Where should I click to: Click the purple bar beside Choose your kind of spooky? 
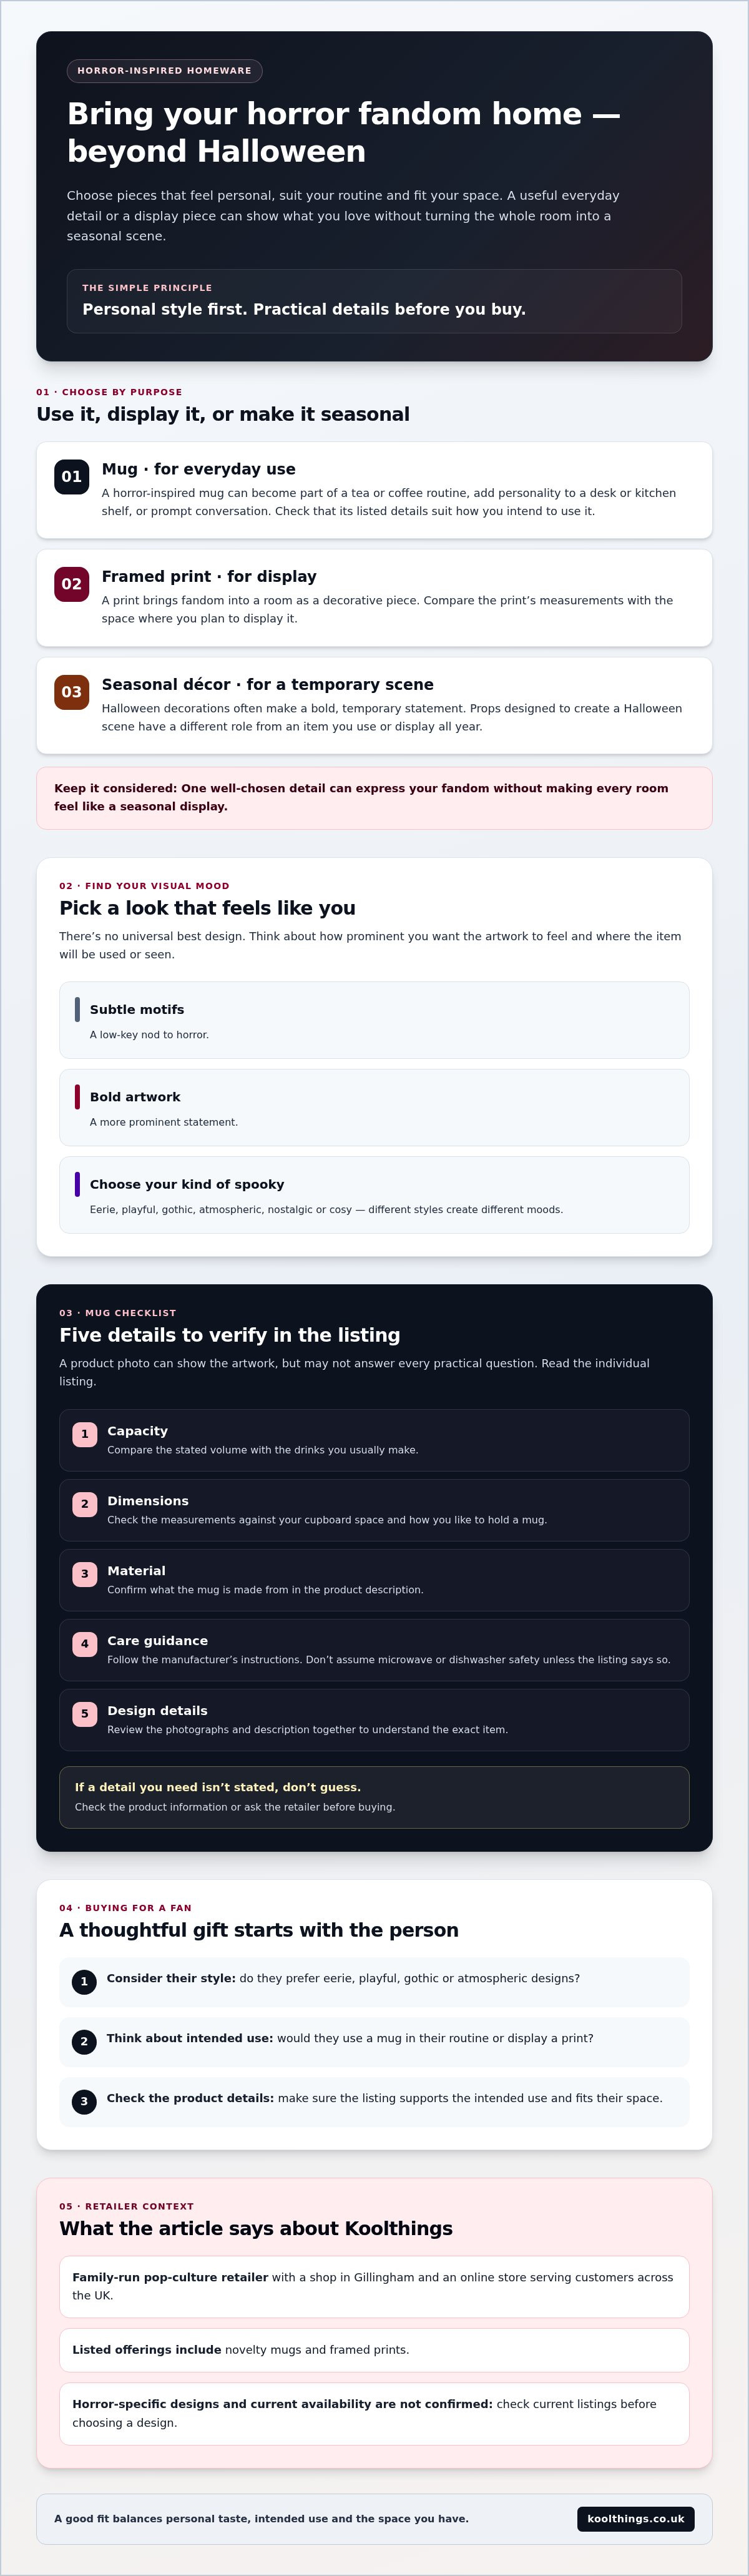77,1184
